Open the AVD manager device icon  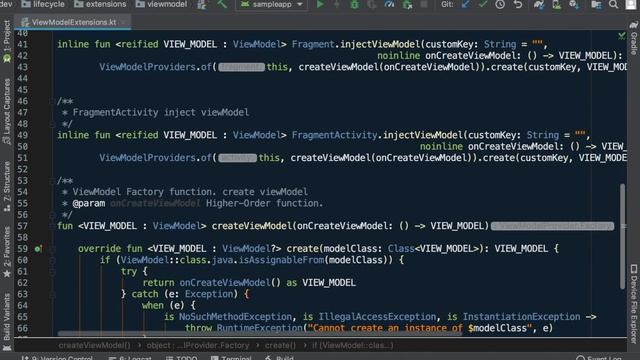[x=556, y=4]
